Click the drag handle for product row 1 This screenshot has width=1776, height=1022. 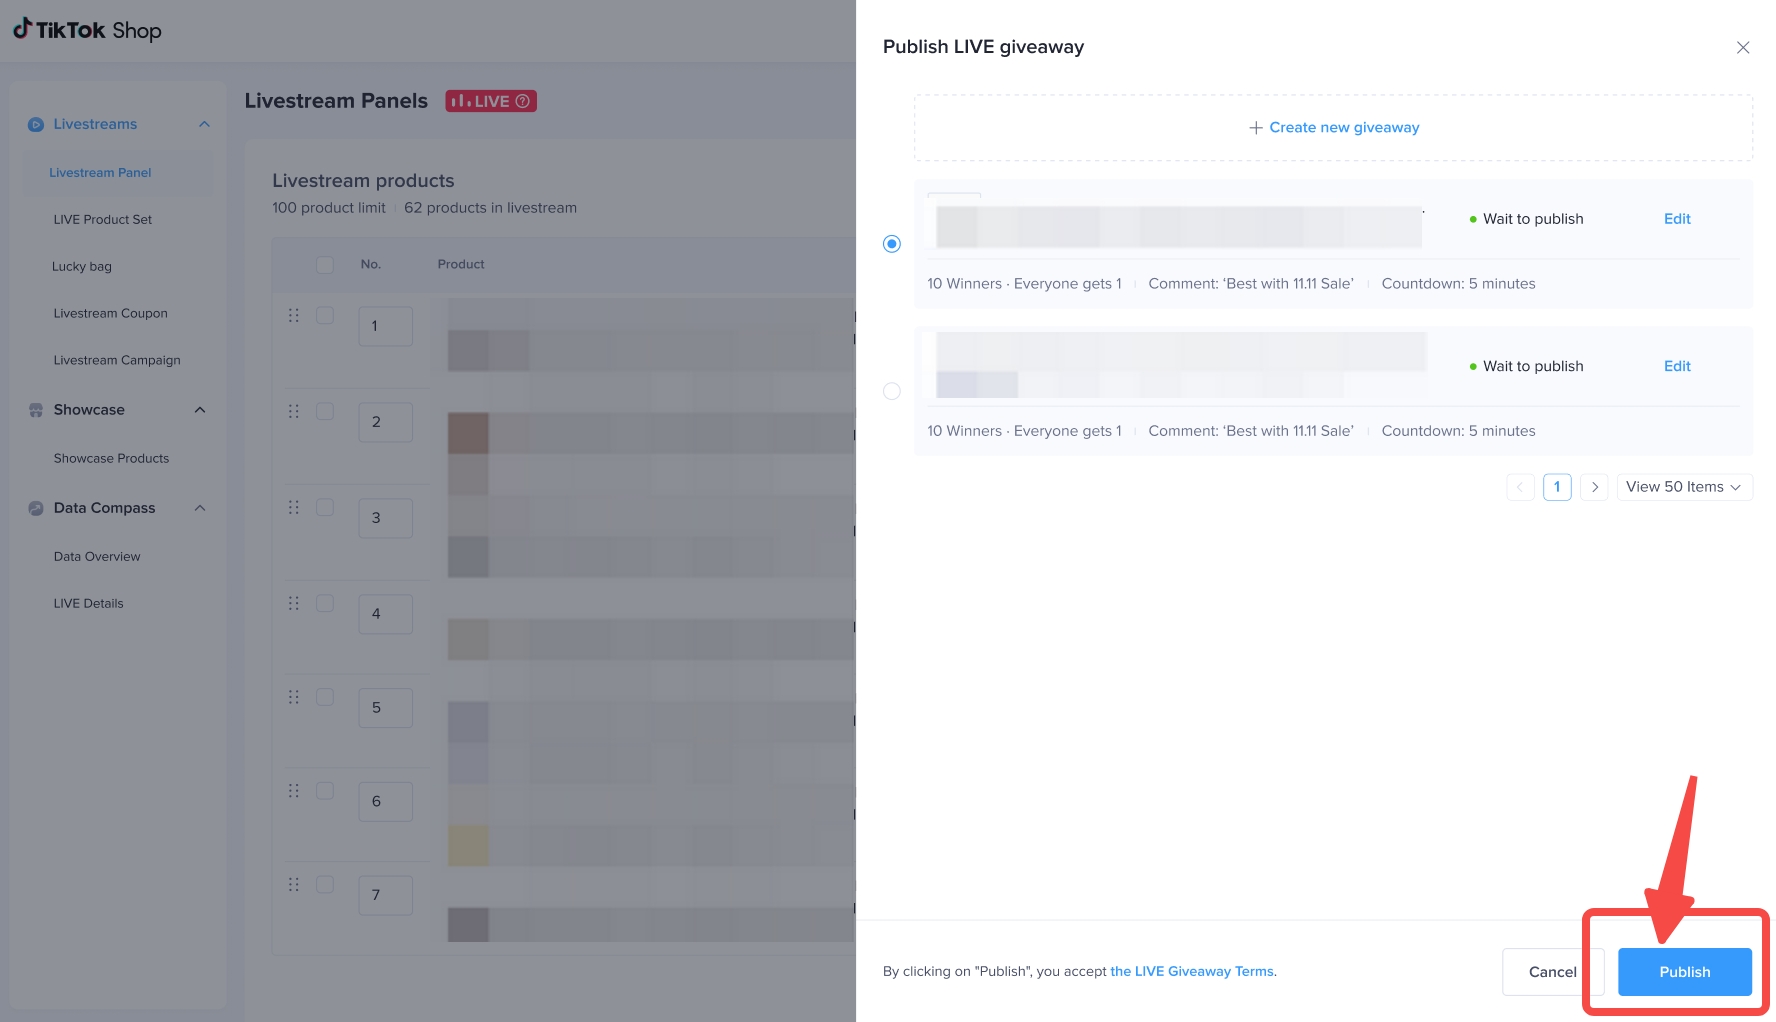click(294, 315)
